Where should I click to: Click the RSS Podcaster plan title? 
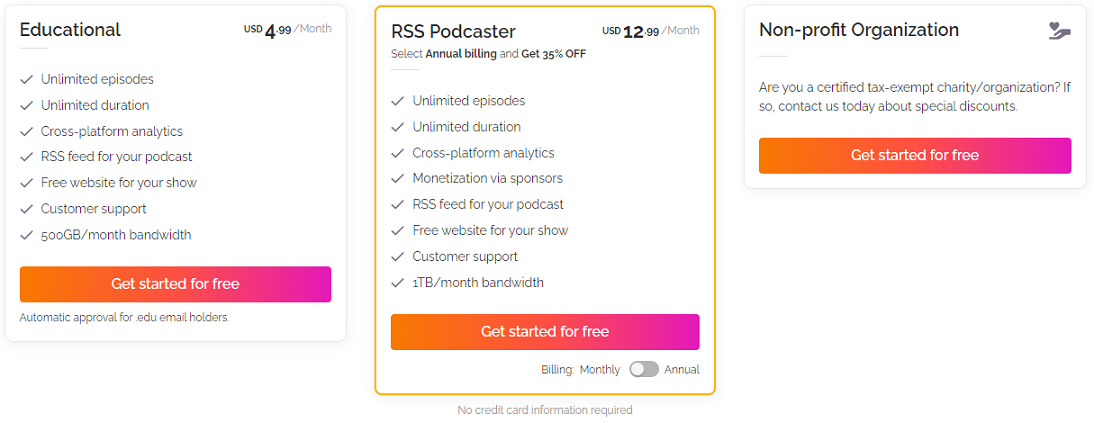point(453,31)
